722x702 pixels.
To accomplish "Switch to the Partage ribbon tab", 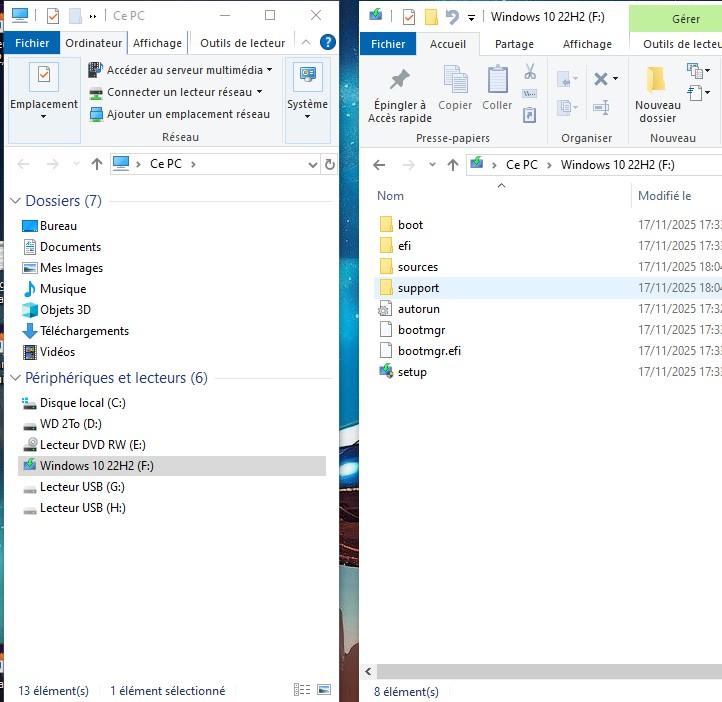I will [514, 44].
